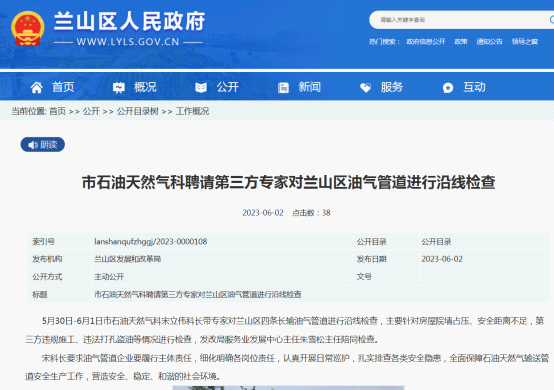
Task: Click hot search link 政府信息公开
Action: point(426,42)
